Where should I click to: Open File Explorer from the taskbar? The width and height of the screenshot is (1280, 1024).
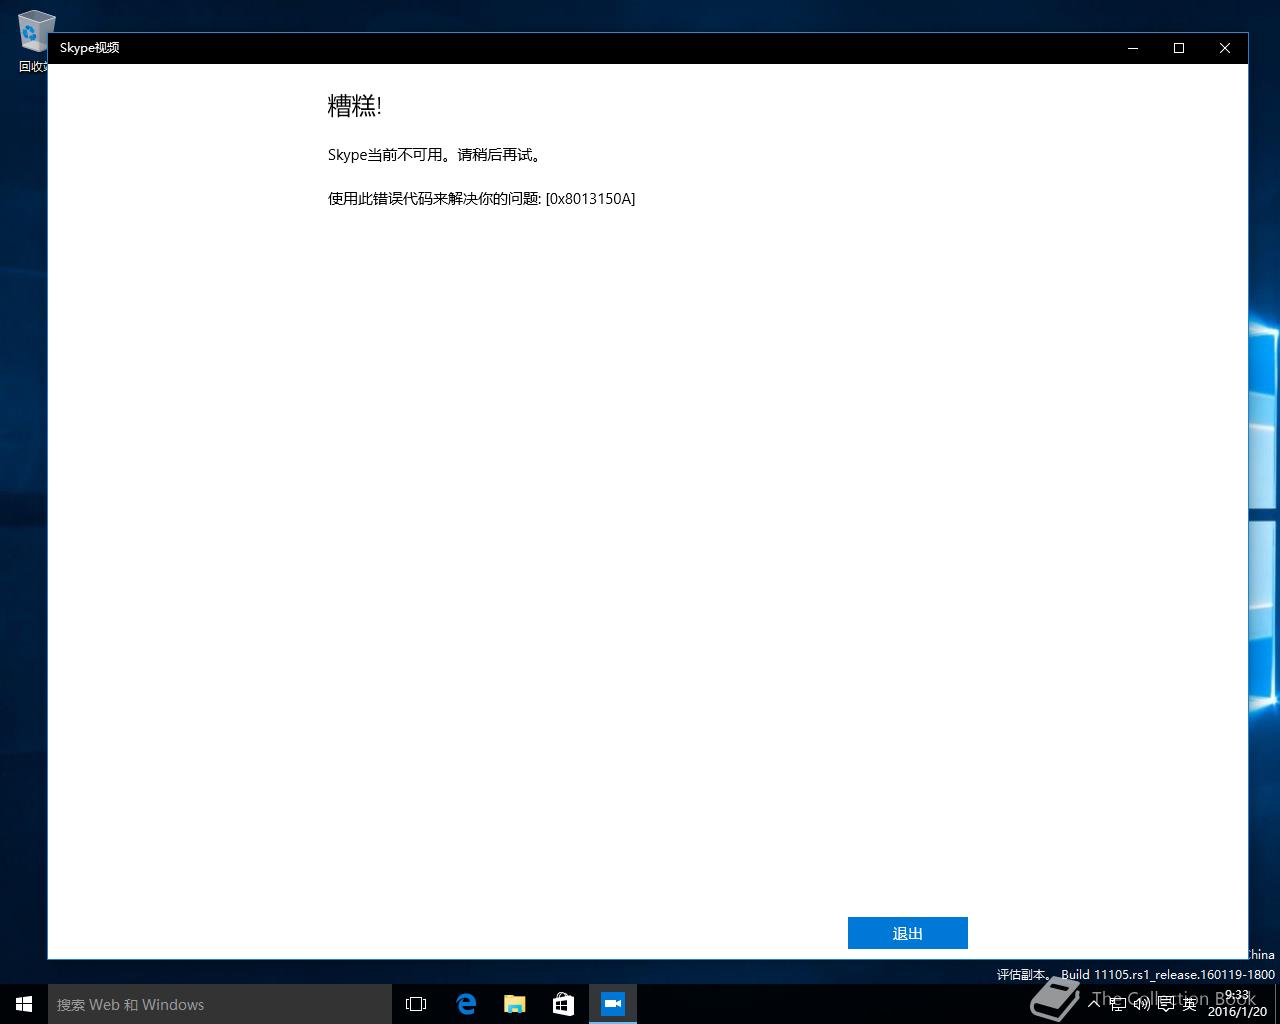coord(515,1004)
